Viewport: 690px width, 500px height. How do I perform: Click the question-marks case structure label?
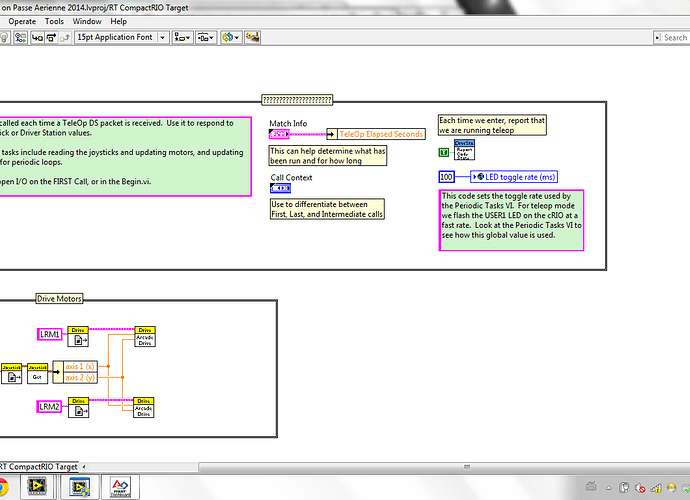297,100
